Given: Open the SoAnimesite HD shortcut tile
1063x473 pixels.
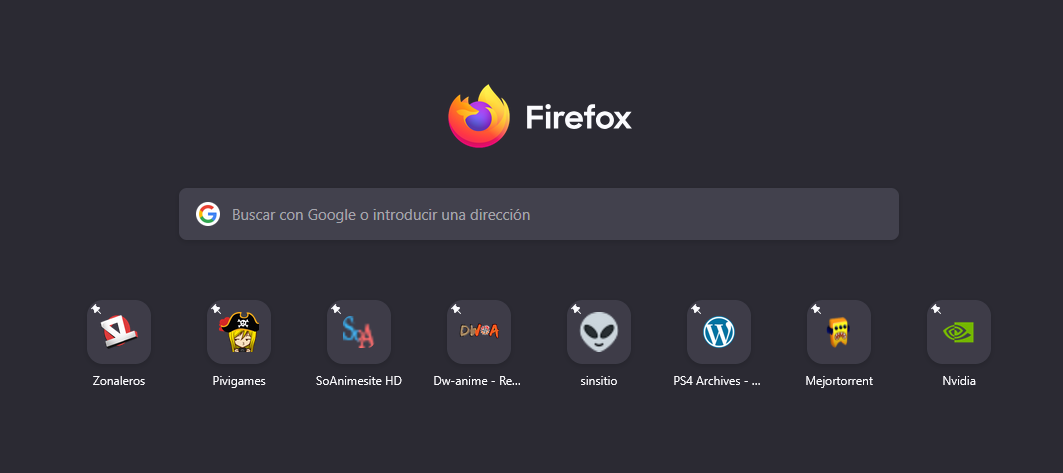Looking at the screenshot, I should pos(359,332).
